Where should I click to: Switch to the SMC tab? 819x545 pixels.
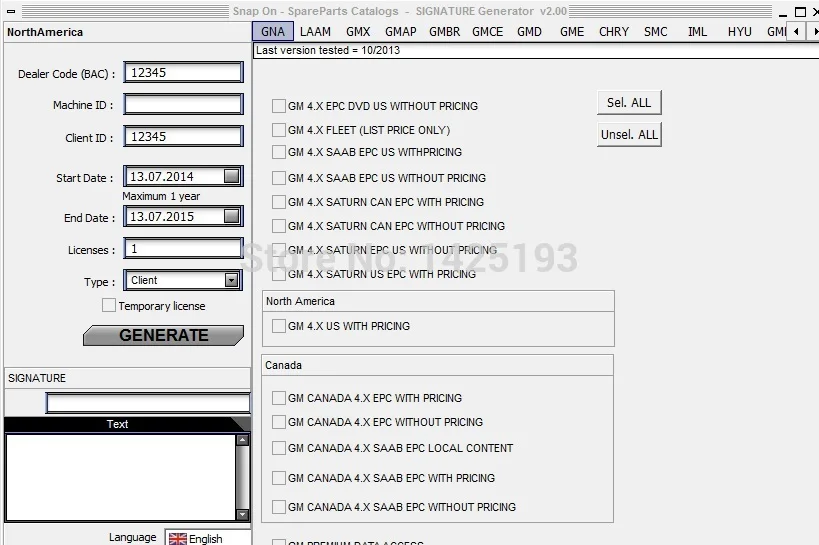point(656,31)
